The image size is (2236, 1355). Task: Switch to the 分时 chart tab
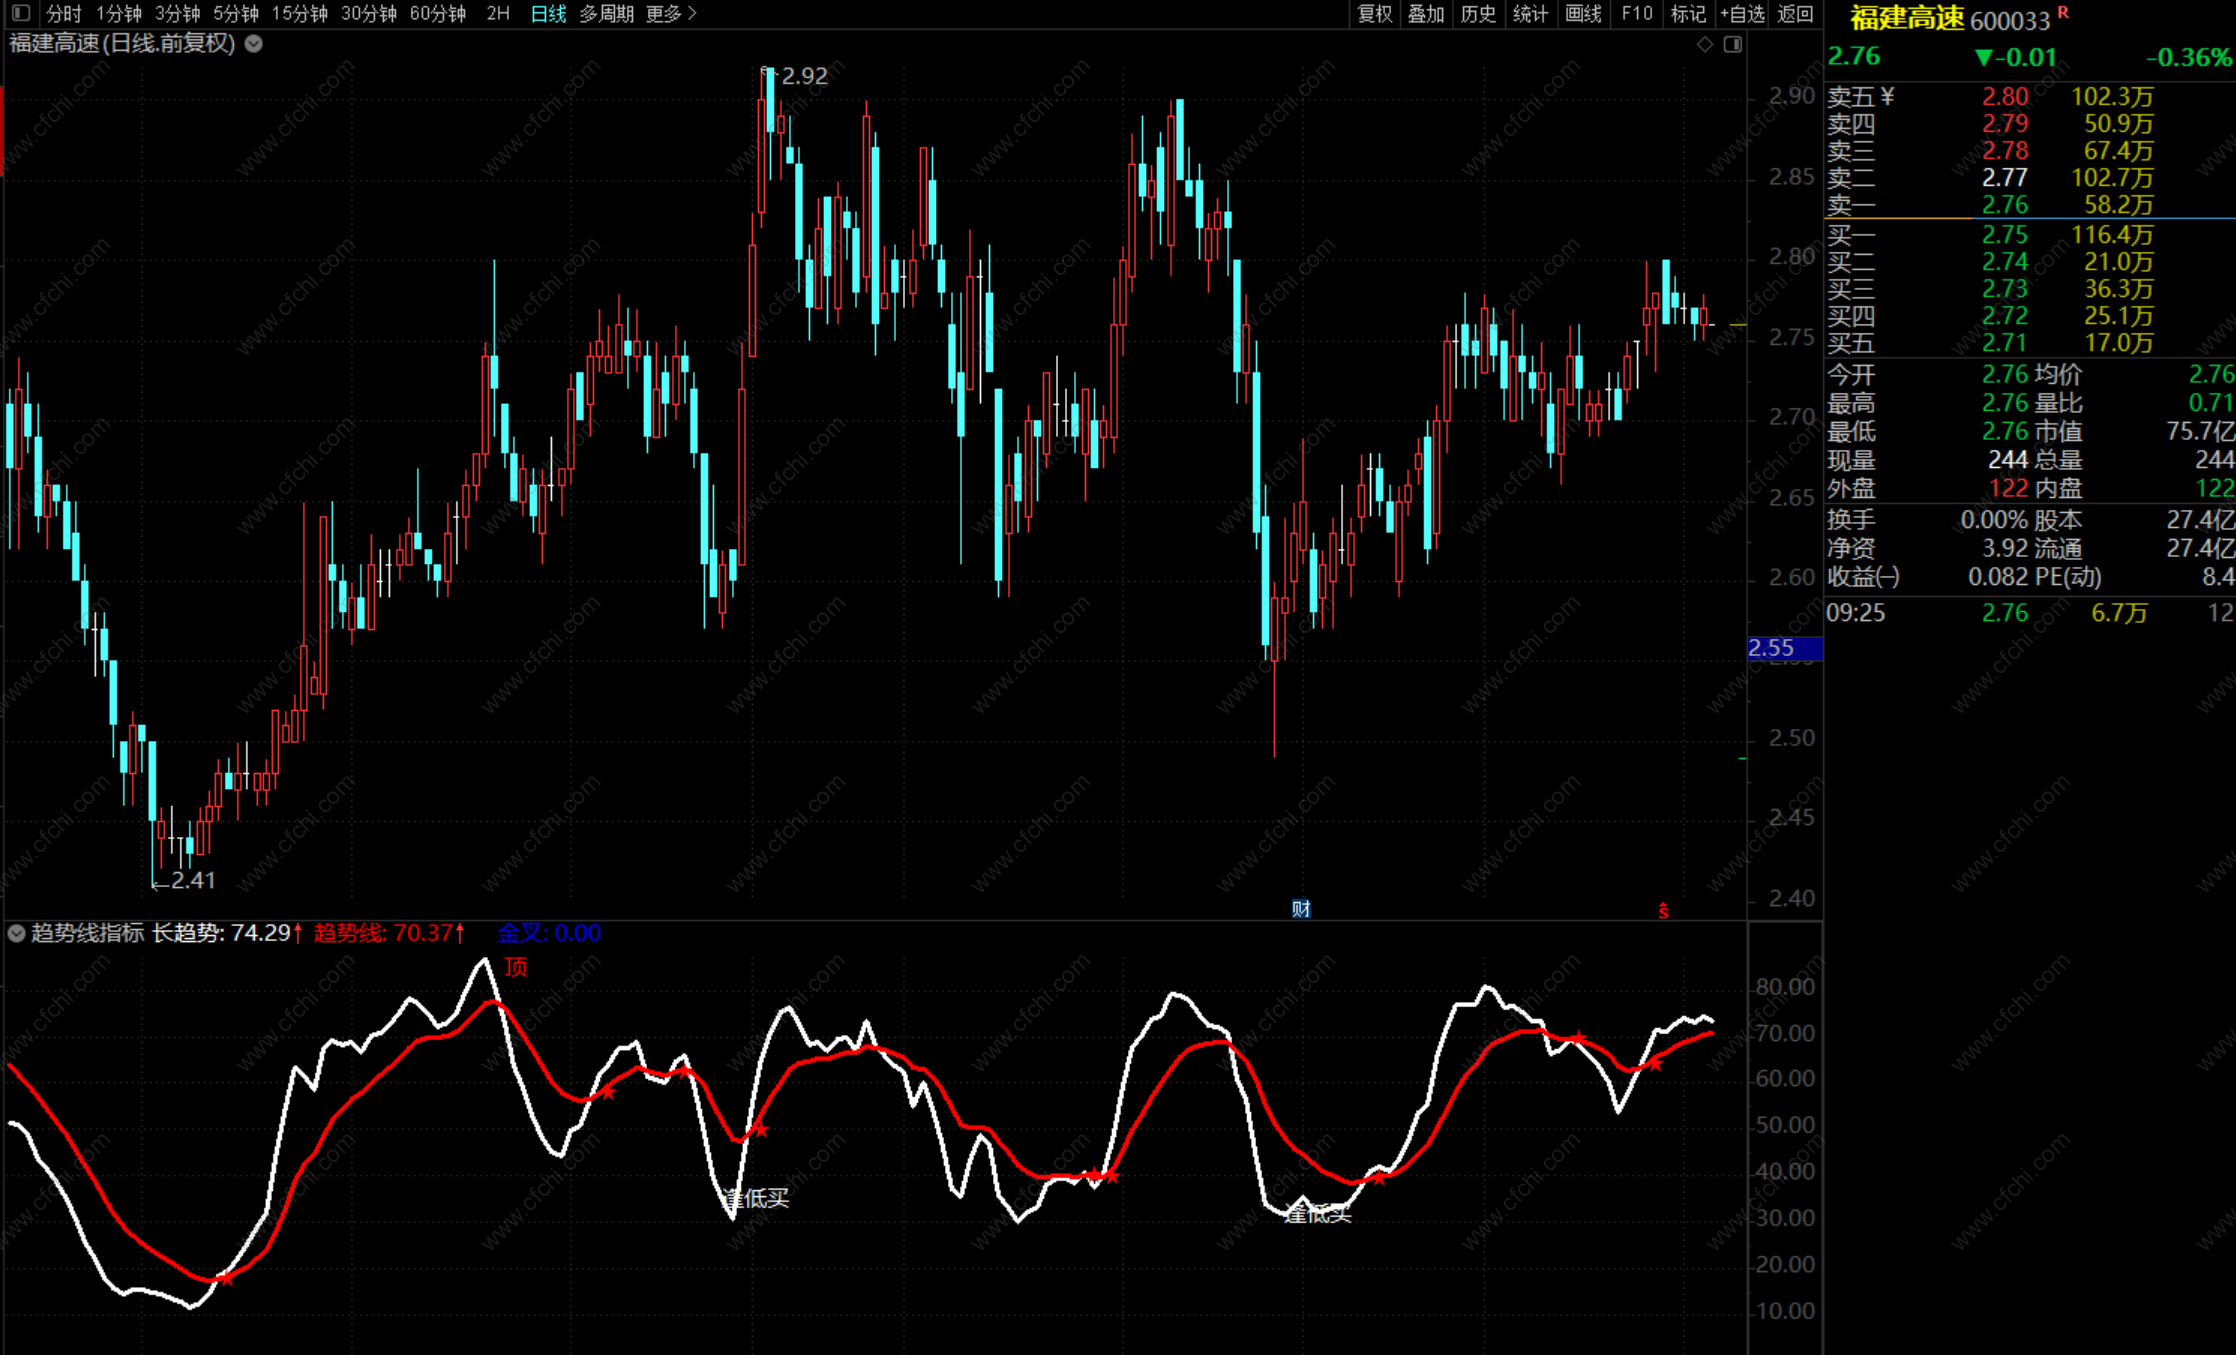pyautogui.click(x=63, y=13)
